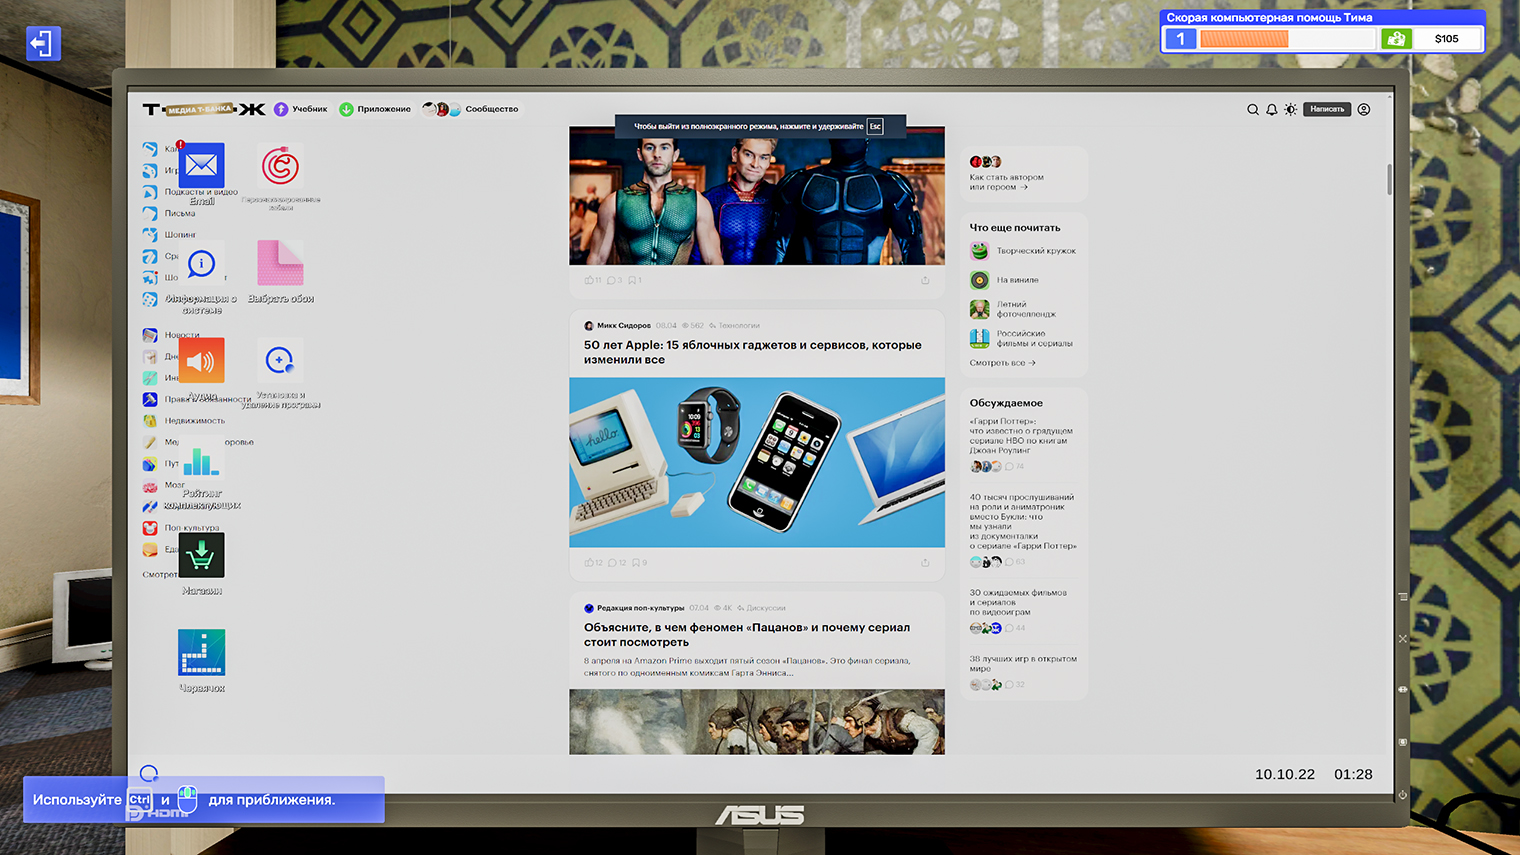Open the orange Аудио speaker icon
Screen dimensions: 1520x855
201,360
